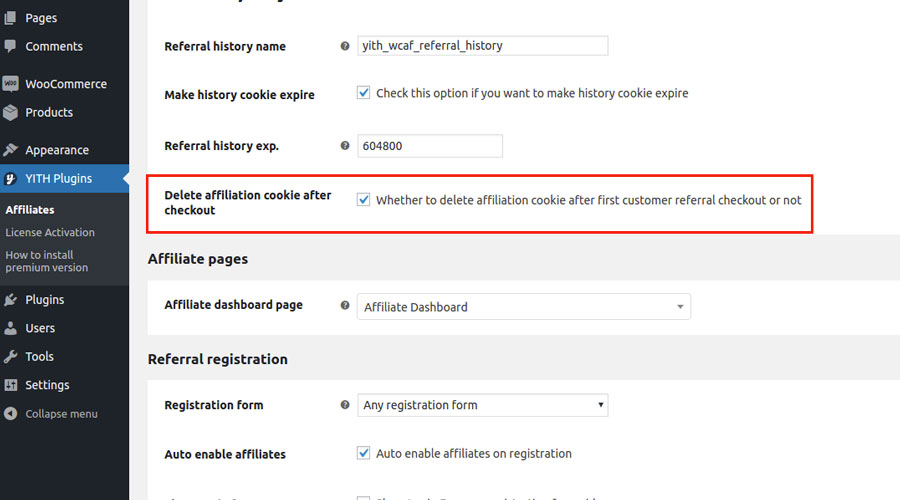Click the 'Affiliate pages' section heading
The width and height of the screenshot is (900, 500).
(197, 259)
